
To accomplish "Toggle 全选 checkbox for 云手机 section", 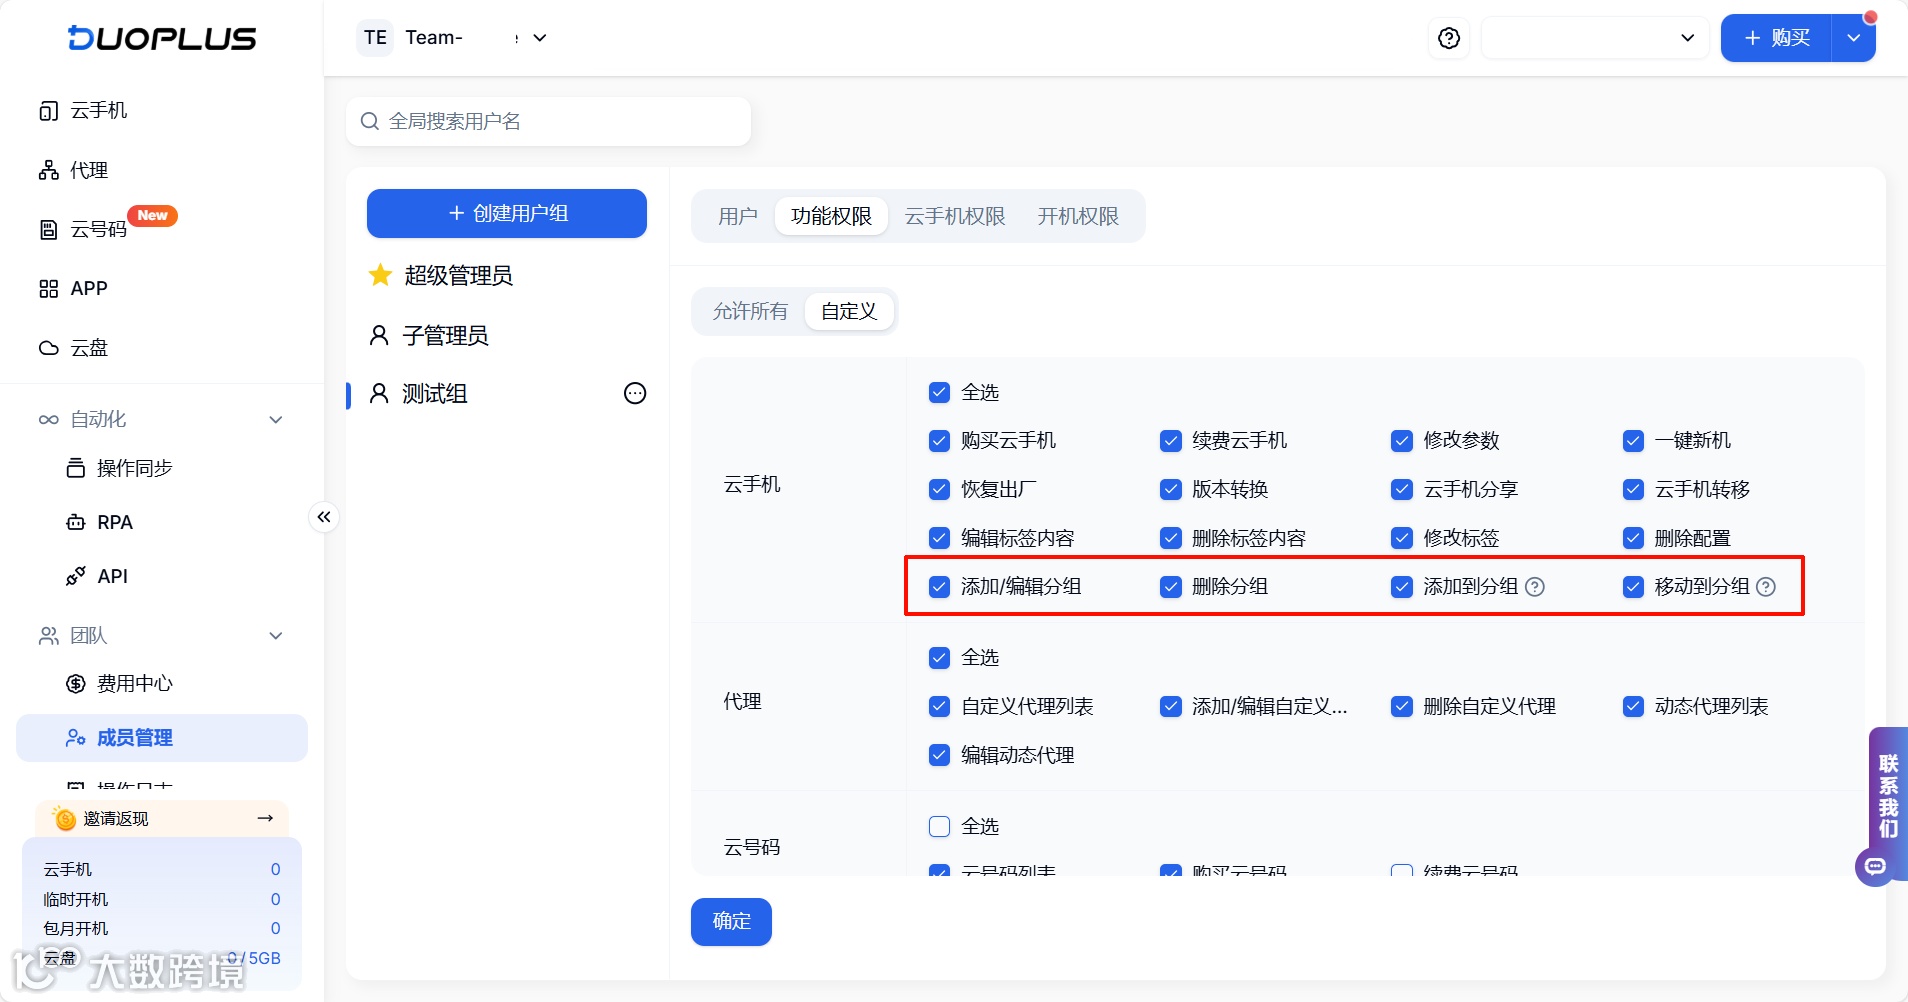I will coord(939,392).
